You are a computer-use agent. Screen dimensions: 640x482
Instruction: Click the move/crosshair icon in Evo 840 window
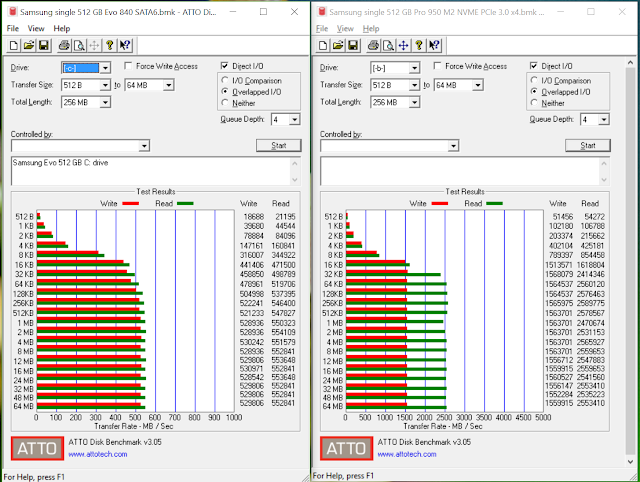[x=94, y=45]
